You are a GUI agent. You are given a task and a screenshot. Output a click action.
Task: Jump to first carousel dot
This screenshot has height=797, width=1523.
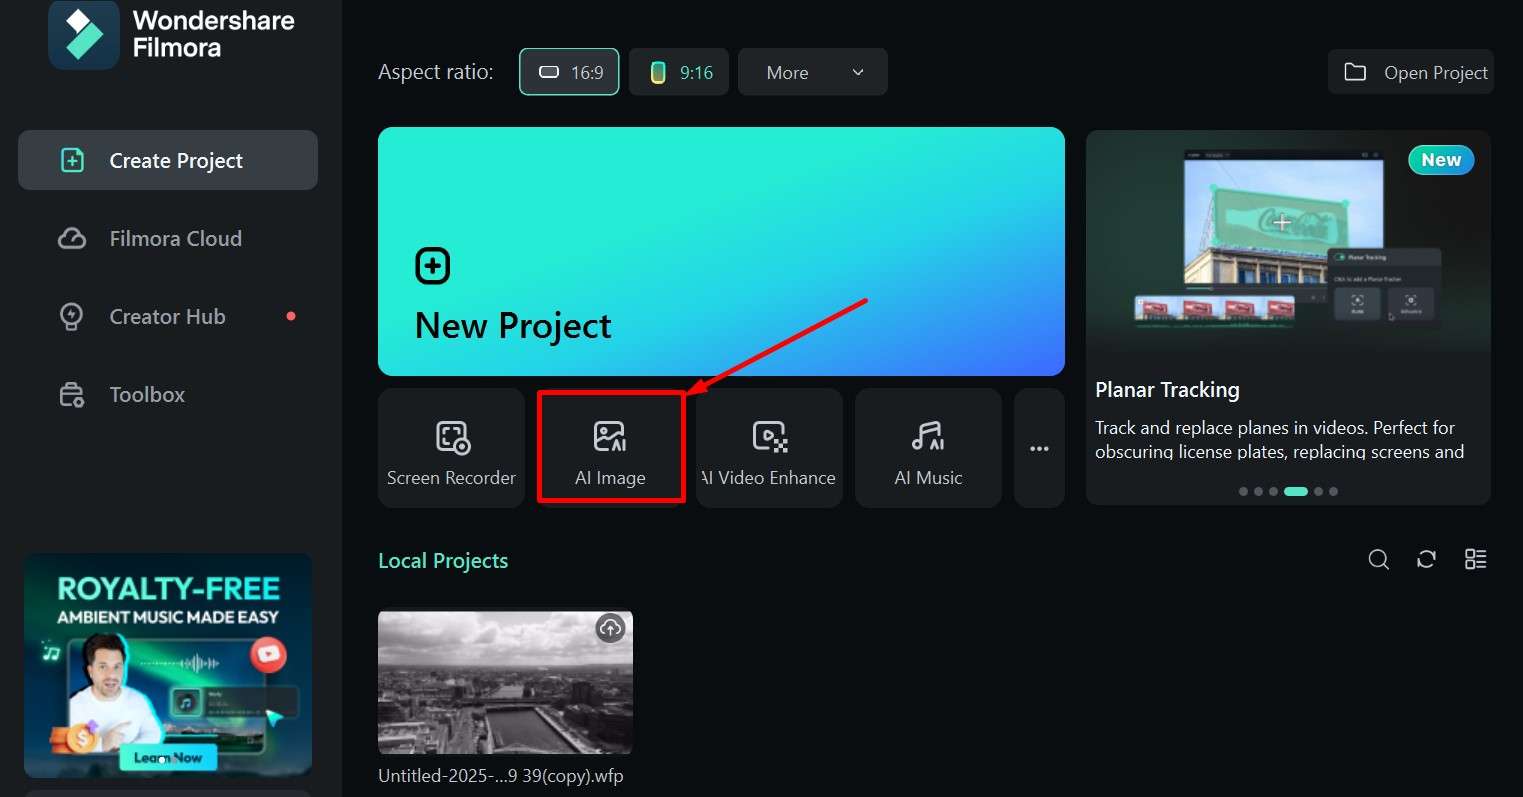[x=1243, y=491]
